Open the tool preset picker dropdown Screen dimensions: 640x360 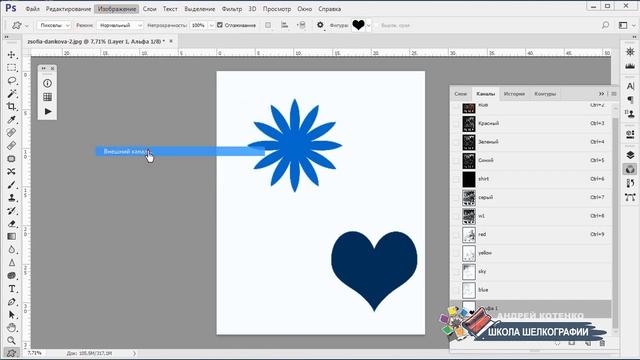(x=20, y=25)
